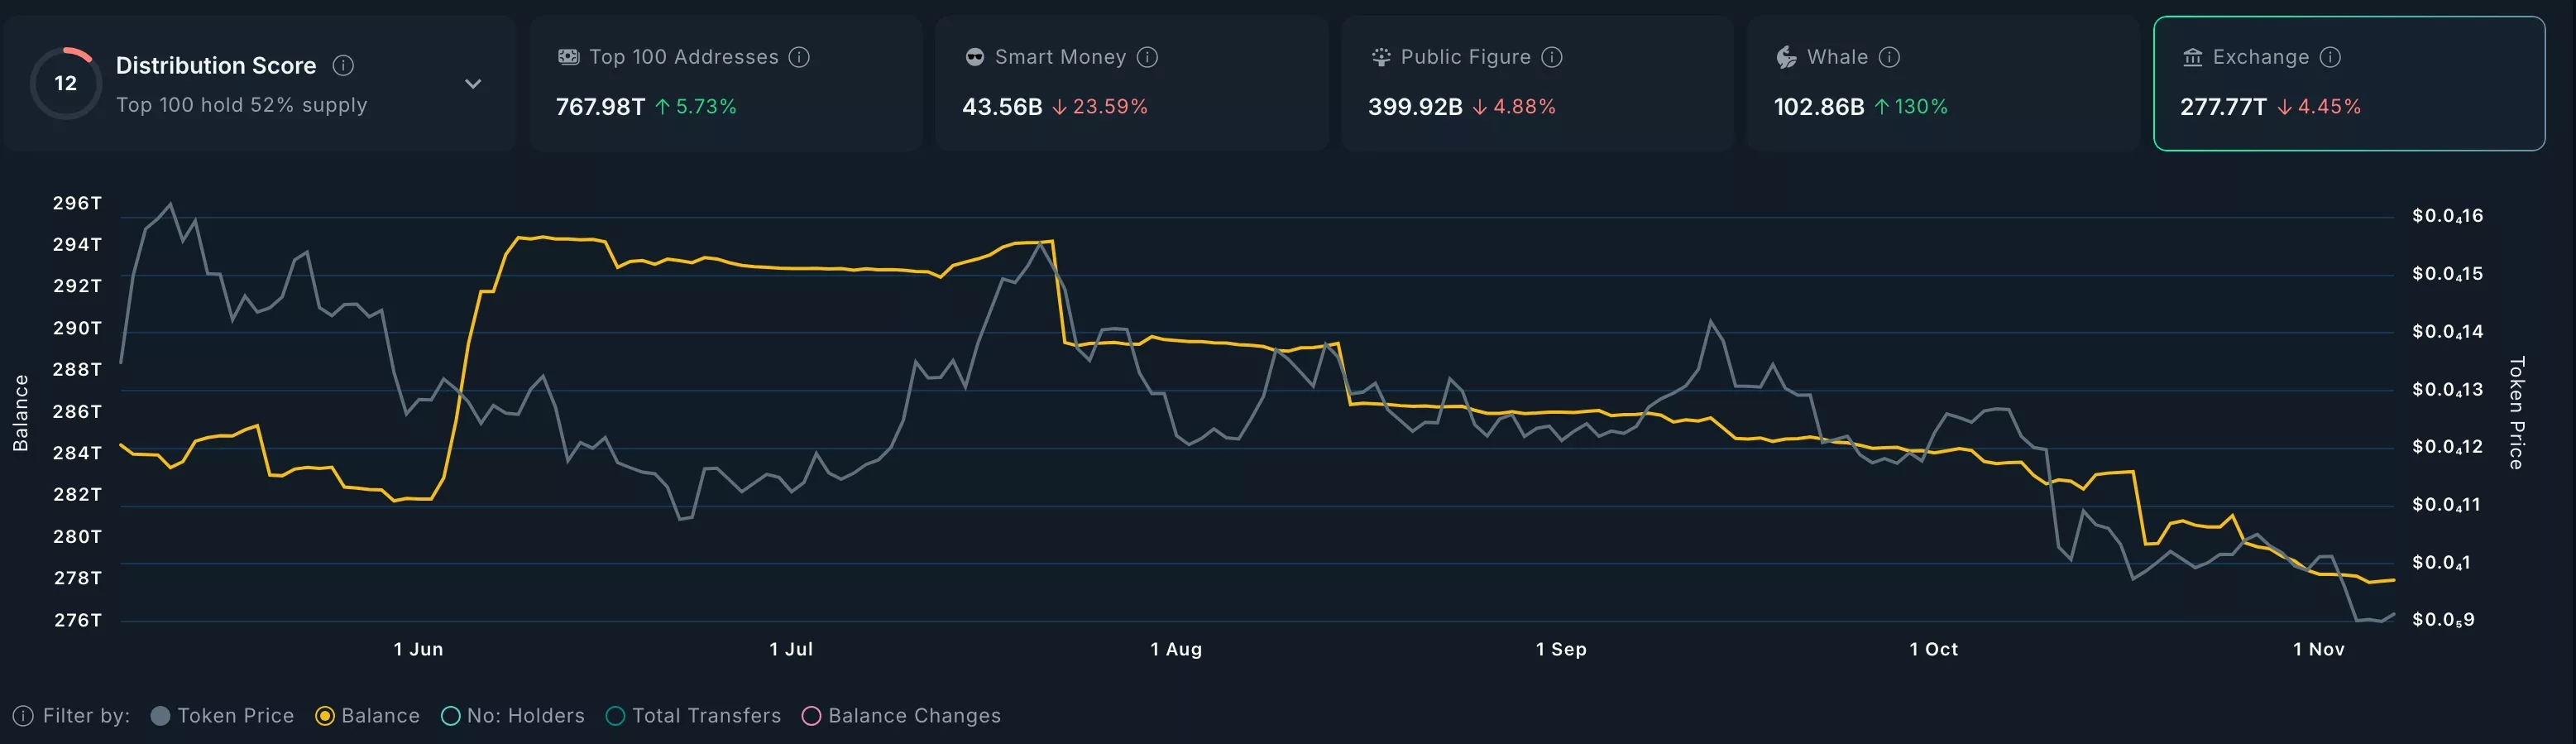Select the Public Figure 399.92B value
The height and width of the screenshot is (744, 2576).
coord(1414,107)
